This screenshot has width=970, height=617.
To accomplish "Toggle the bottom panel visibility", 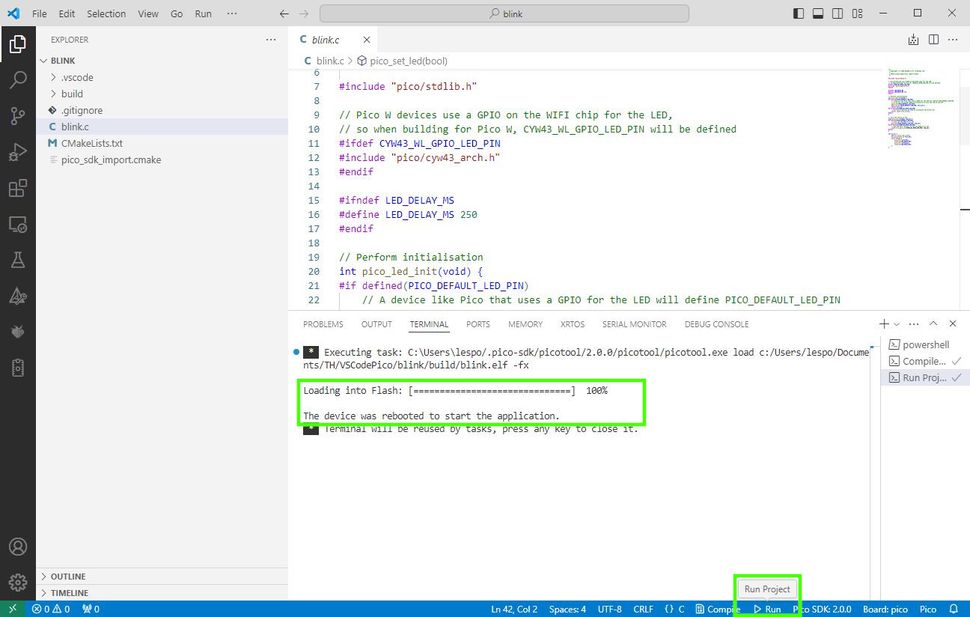I will (x=818, y=14).
